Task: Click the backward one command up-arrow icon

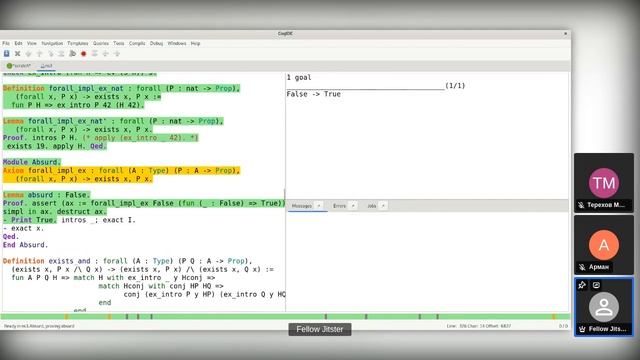Action: 40,53
